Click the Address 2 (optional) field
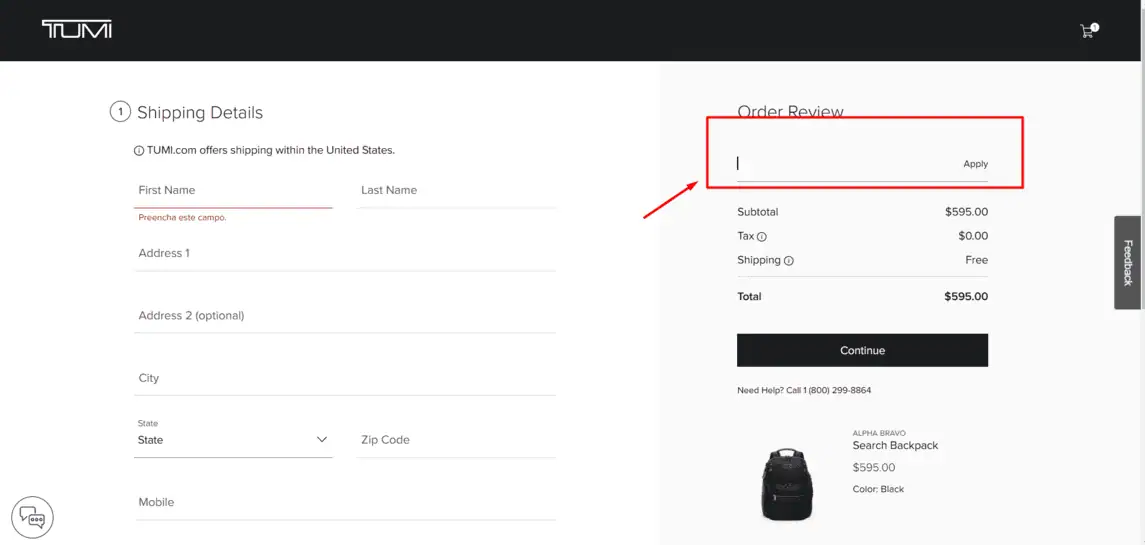The image size is (1145, 545). pos(345,316)
